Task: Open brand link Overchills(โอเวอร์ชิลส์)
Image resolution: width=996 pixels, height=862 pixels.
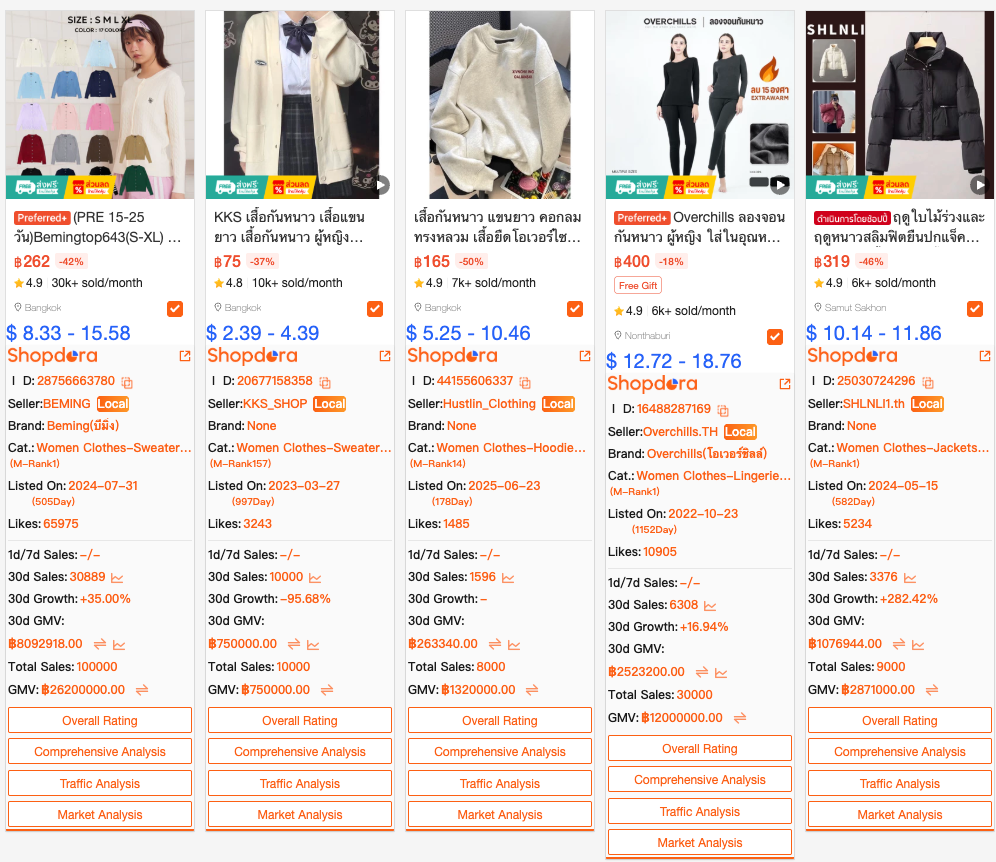Action: click(706, 454)
